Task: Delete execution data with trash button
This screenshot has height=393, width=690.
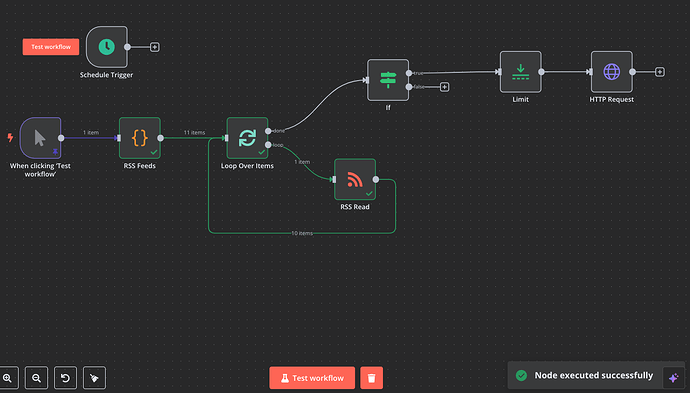Action: (371, 378)
